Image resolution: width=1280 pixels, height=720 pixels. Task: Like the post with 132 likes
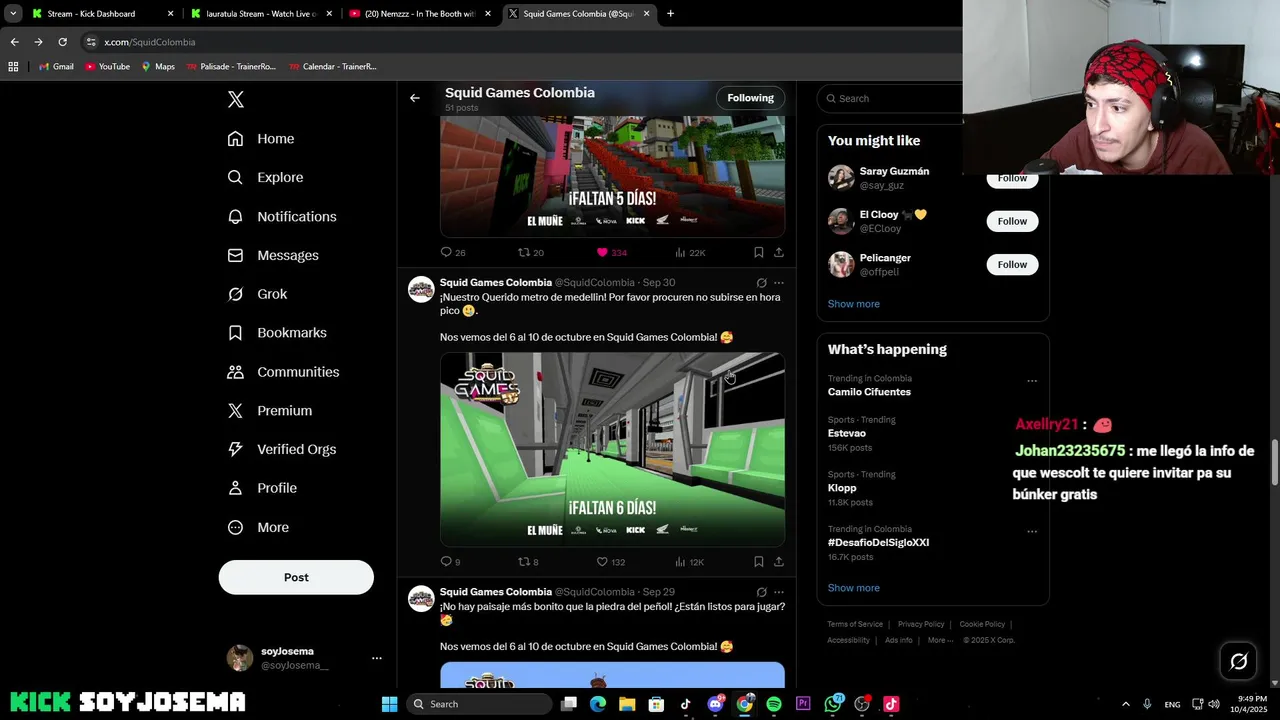[x=610, y=562]
